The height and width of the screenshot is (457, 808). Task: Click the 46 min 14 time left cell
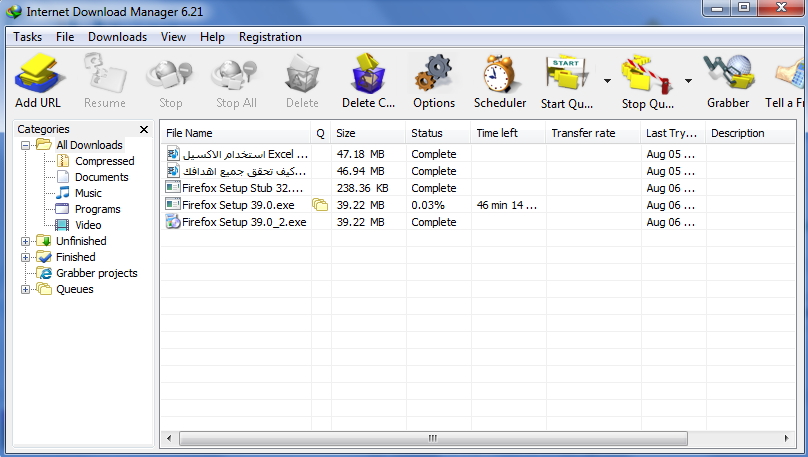tap(508, 205)
